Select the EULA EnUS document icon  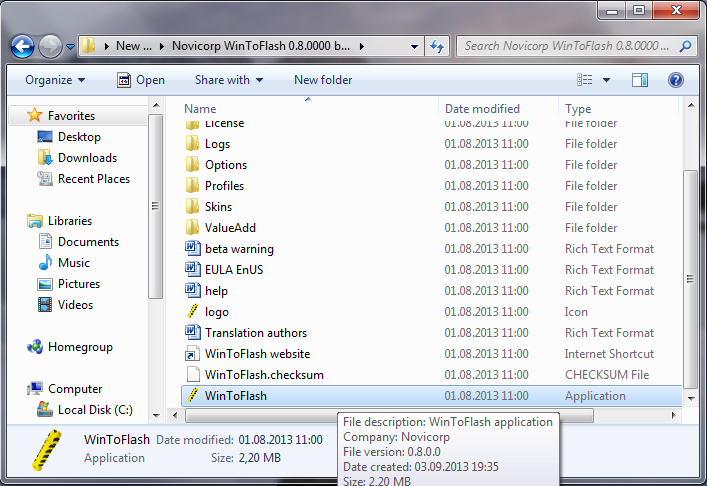(x=193, y=270)
